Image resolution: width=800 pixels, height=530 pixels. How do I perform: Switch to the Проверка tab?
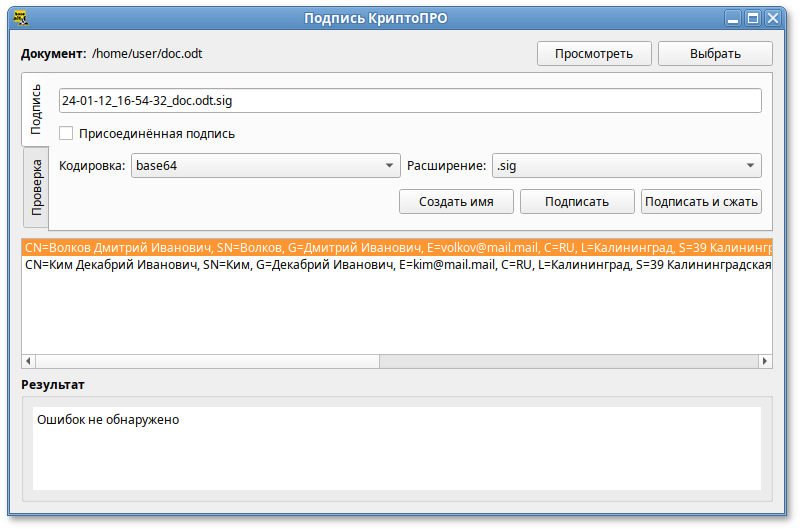(35, 188)
